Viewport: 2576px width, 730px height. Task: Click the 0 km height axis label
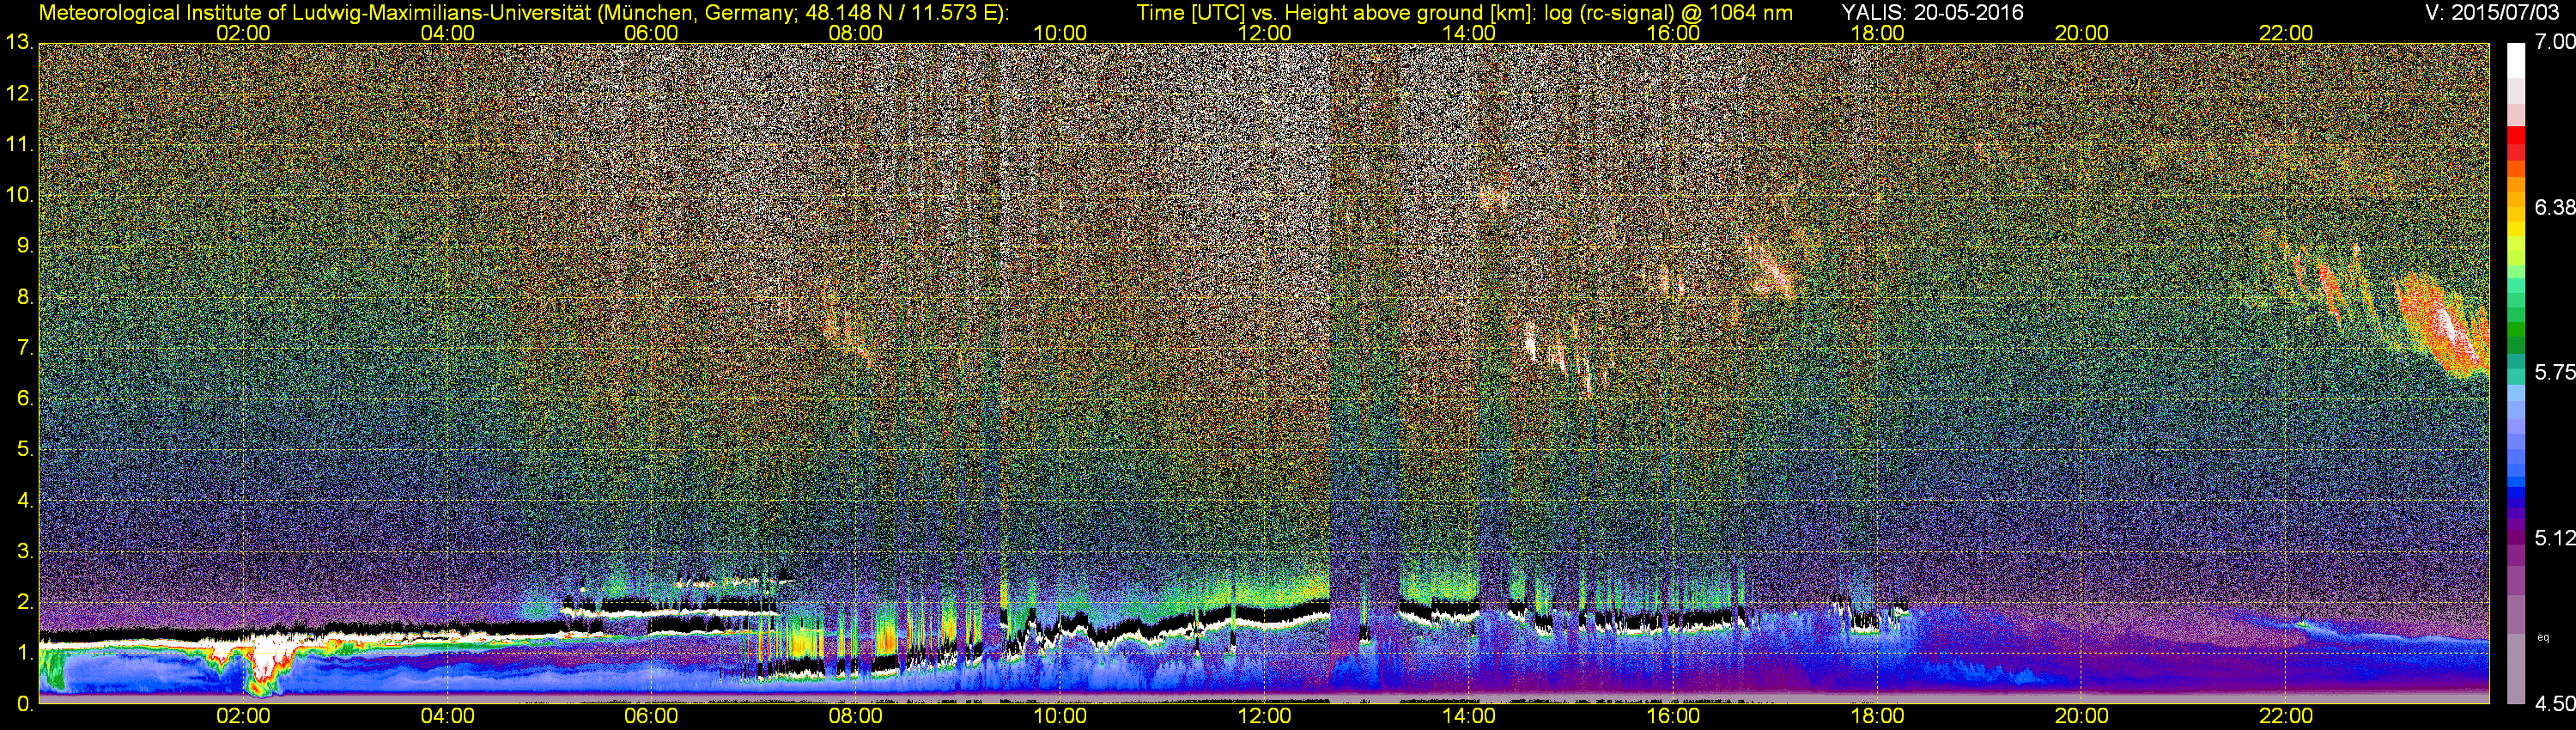(x=25, y=704)
